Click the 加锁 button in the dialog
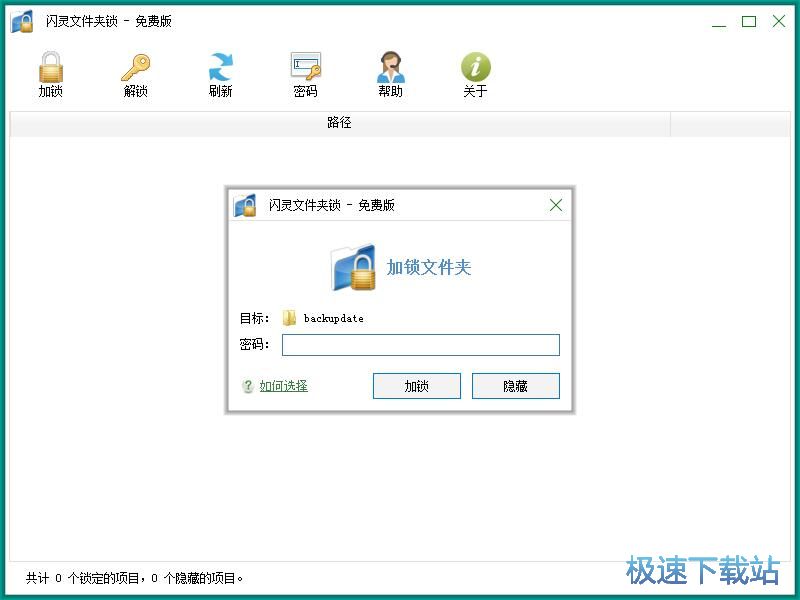This screenshot has height=600, width=800. pos(416,386)
